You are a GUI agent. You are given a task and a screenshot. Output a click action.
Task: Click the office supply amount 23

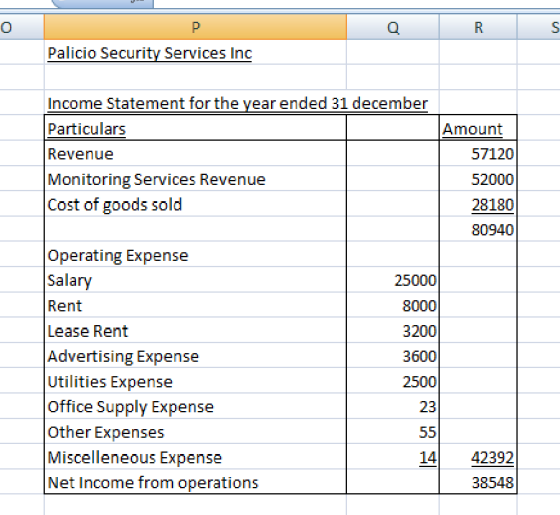pyautogui.click(x=393, y=406)
